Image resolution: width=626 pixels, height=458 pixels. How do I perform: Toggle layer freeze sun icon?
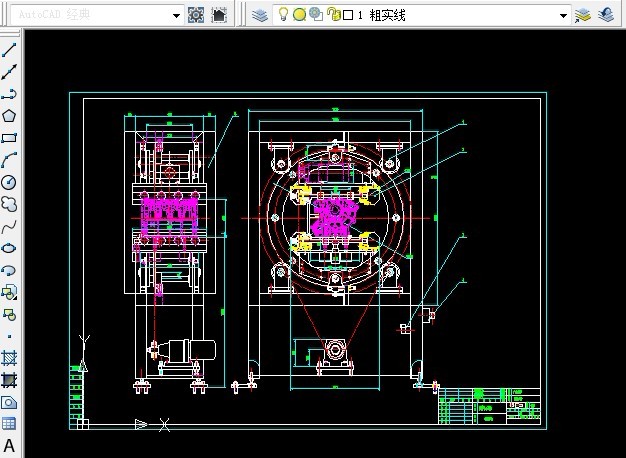tap(300, 15)
